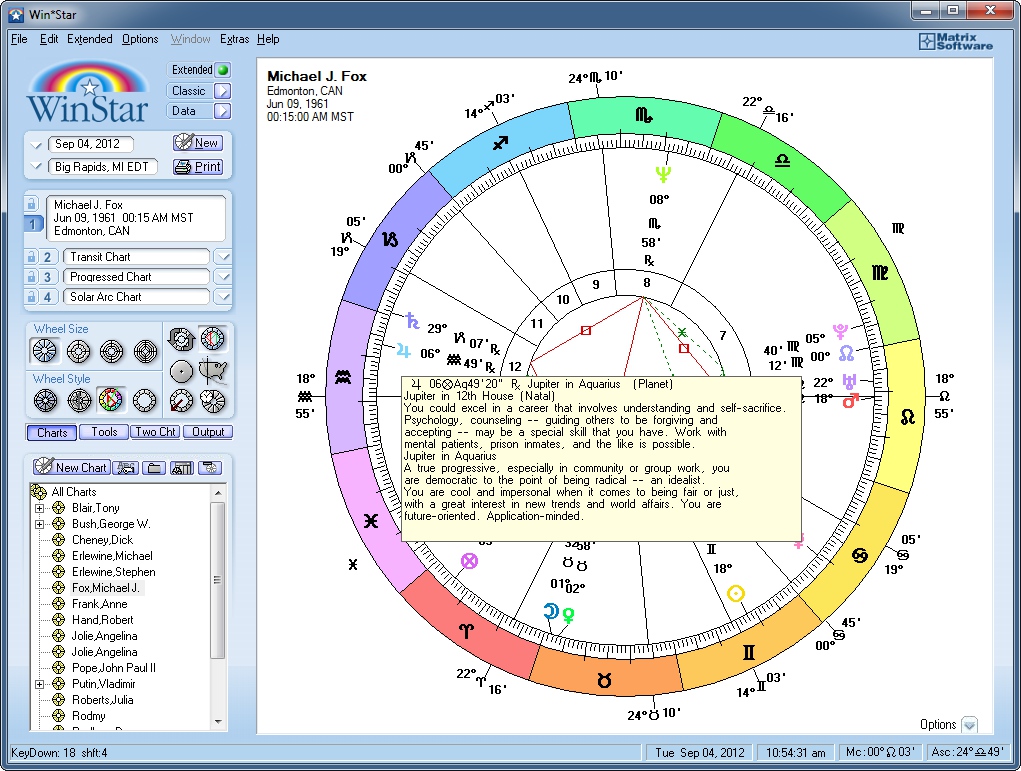Image resolution: width=1021 pixels, height=771 pixels.
Task: Toggle the lock for chart slot 1
Action: click(x=31, y=203)
